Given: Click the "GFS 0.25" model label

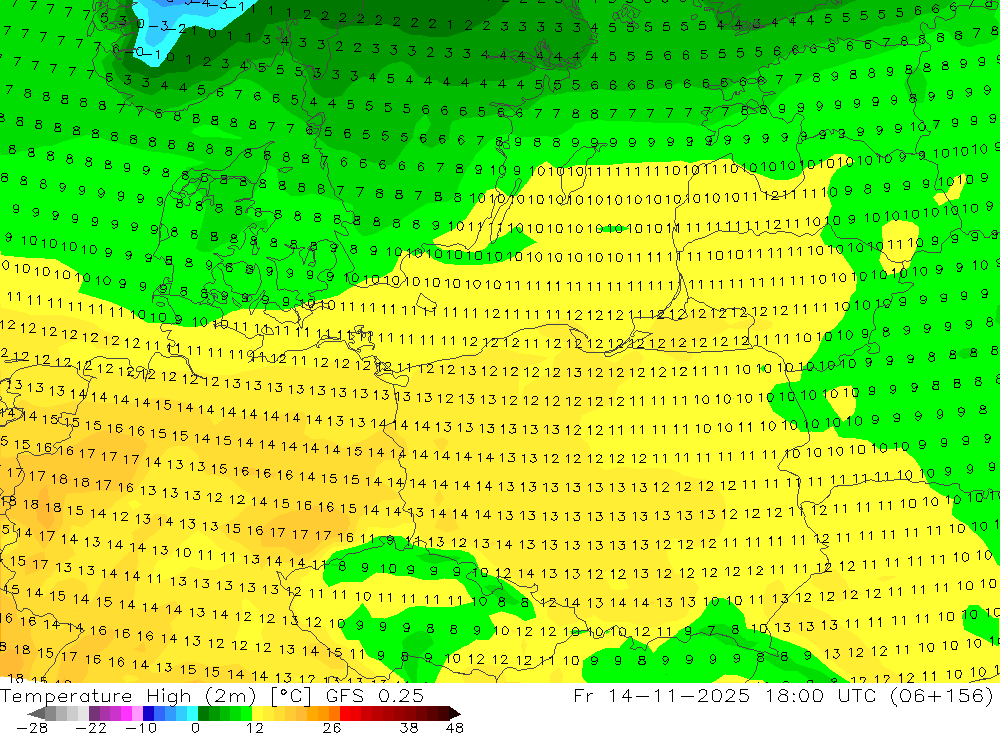Looking at the screenshot, I should coord(375,695).
